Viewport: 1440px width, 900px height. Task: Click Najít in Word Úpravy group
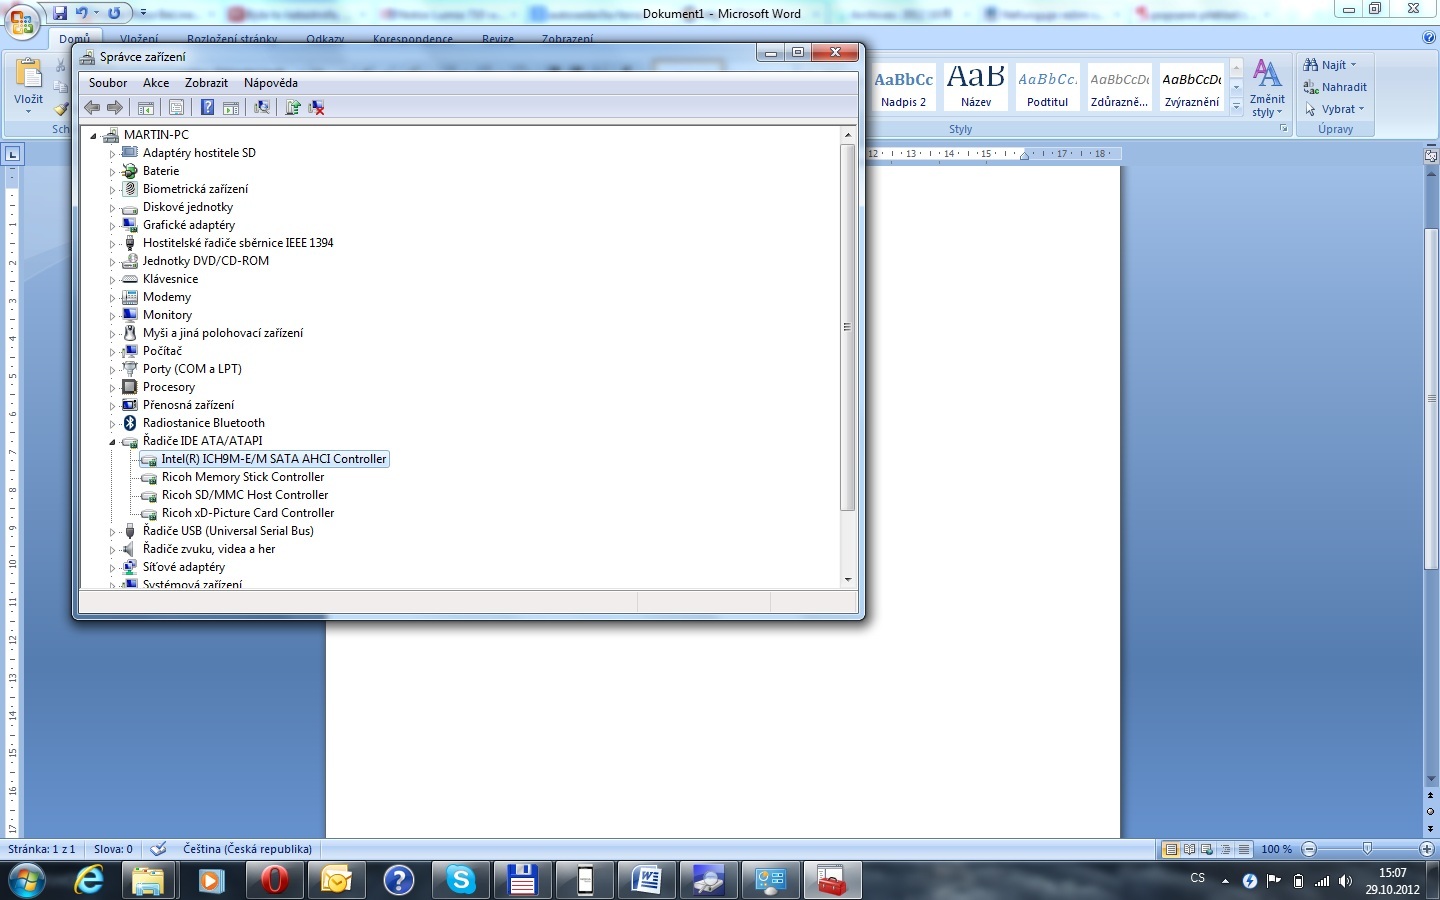pos(1331,65)
